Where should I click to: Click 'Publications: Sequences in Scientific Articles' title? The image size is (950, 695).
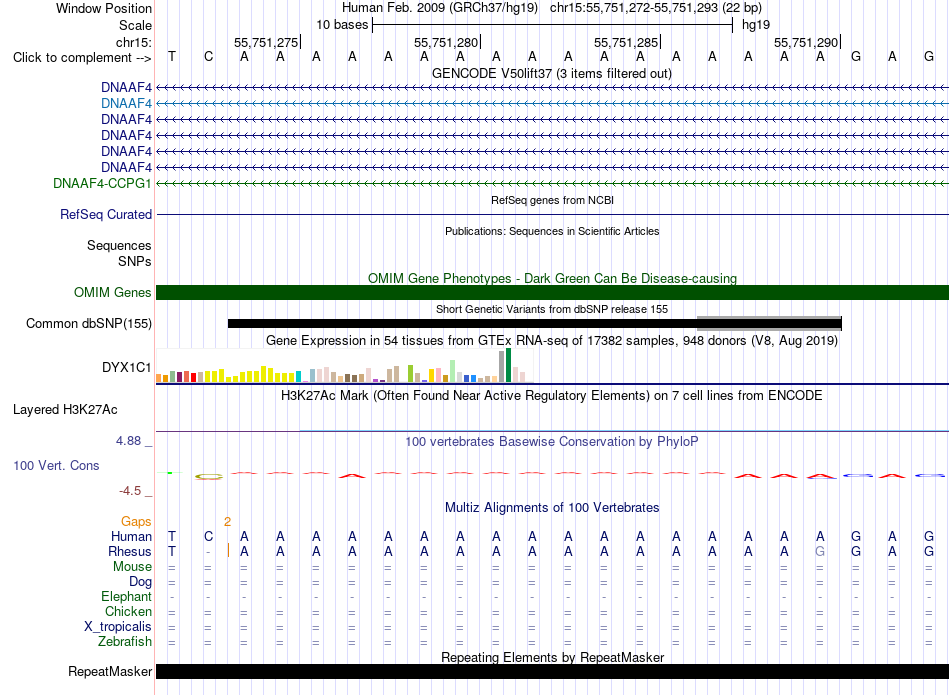(552, 231)
